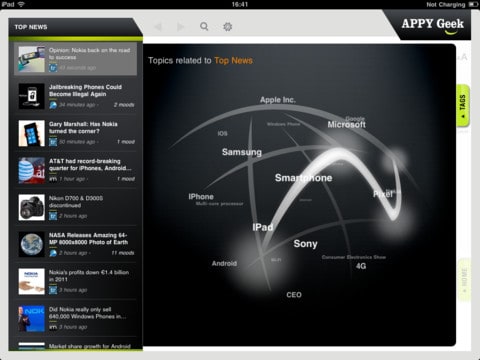Click the search magnifier icon
Viewport: 480px width, 360px height.
204,26
